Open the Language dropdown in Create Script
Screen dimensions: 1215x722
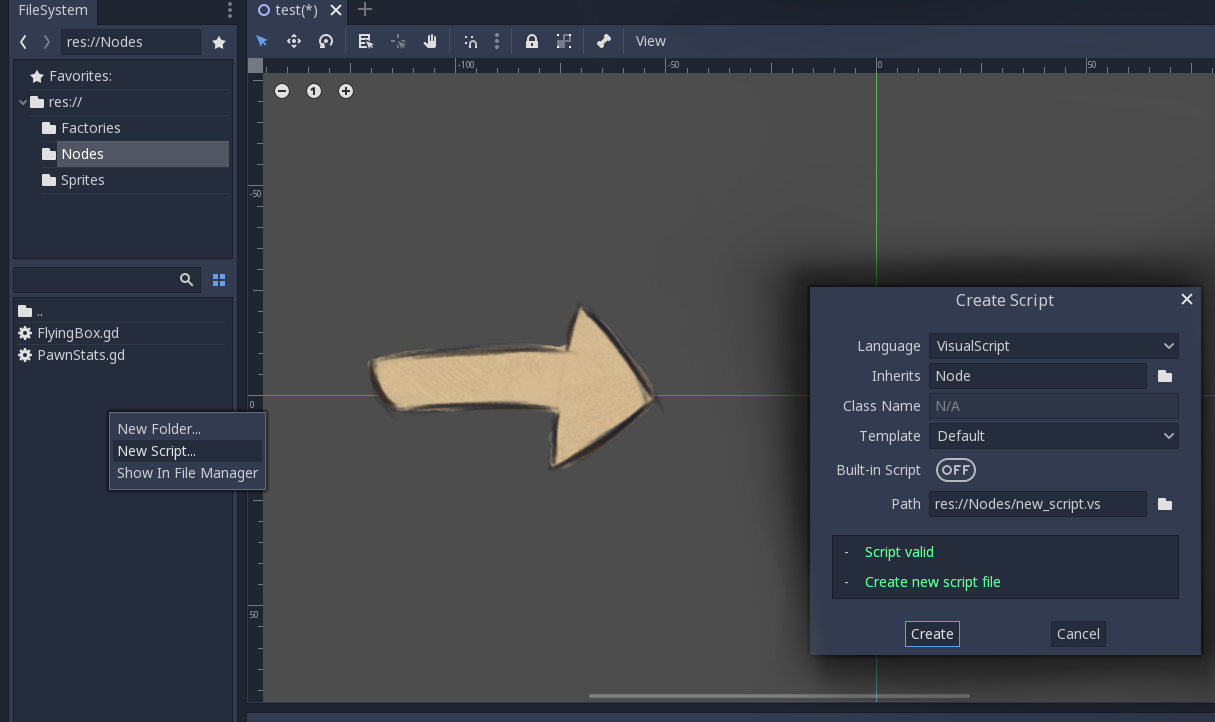tap(1053, 345)
